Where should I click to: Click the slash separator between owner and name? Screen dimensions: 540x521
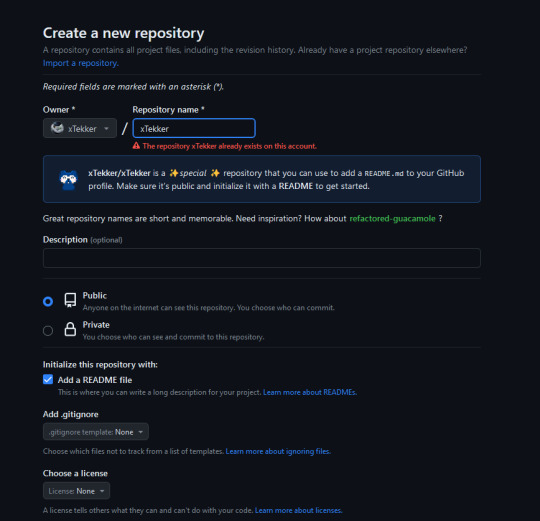(x=125, y=128)
